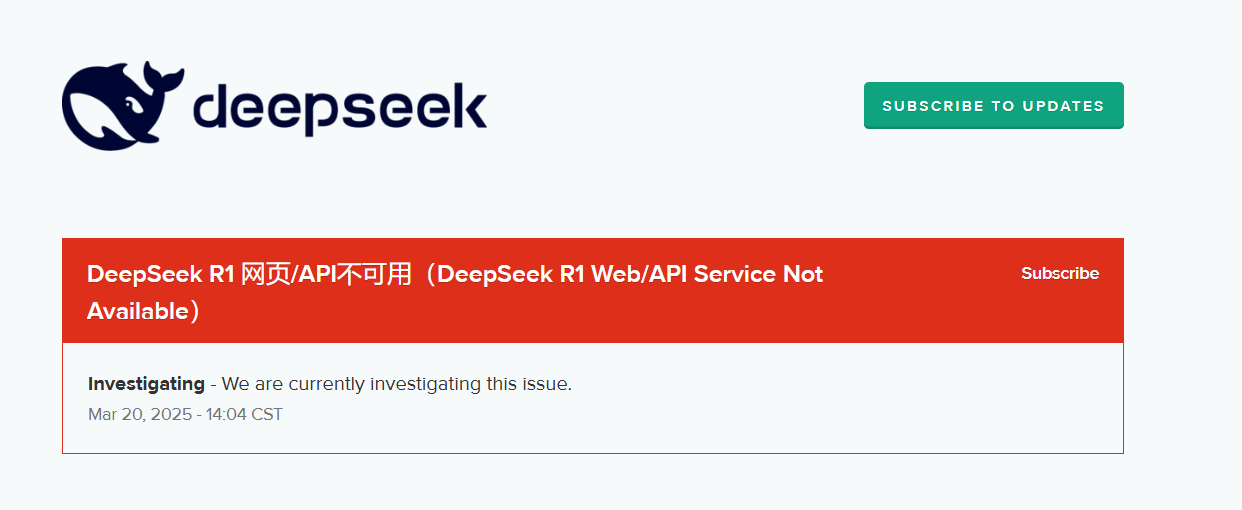Click the first "DeepSeek R1" in the title
1242x510 pixels.
coord(160,275)
